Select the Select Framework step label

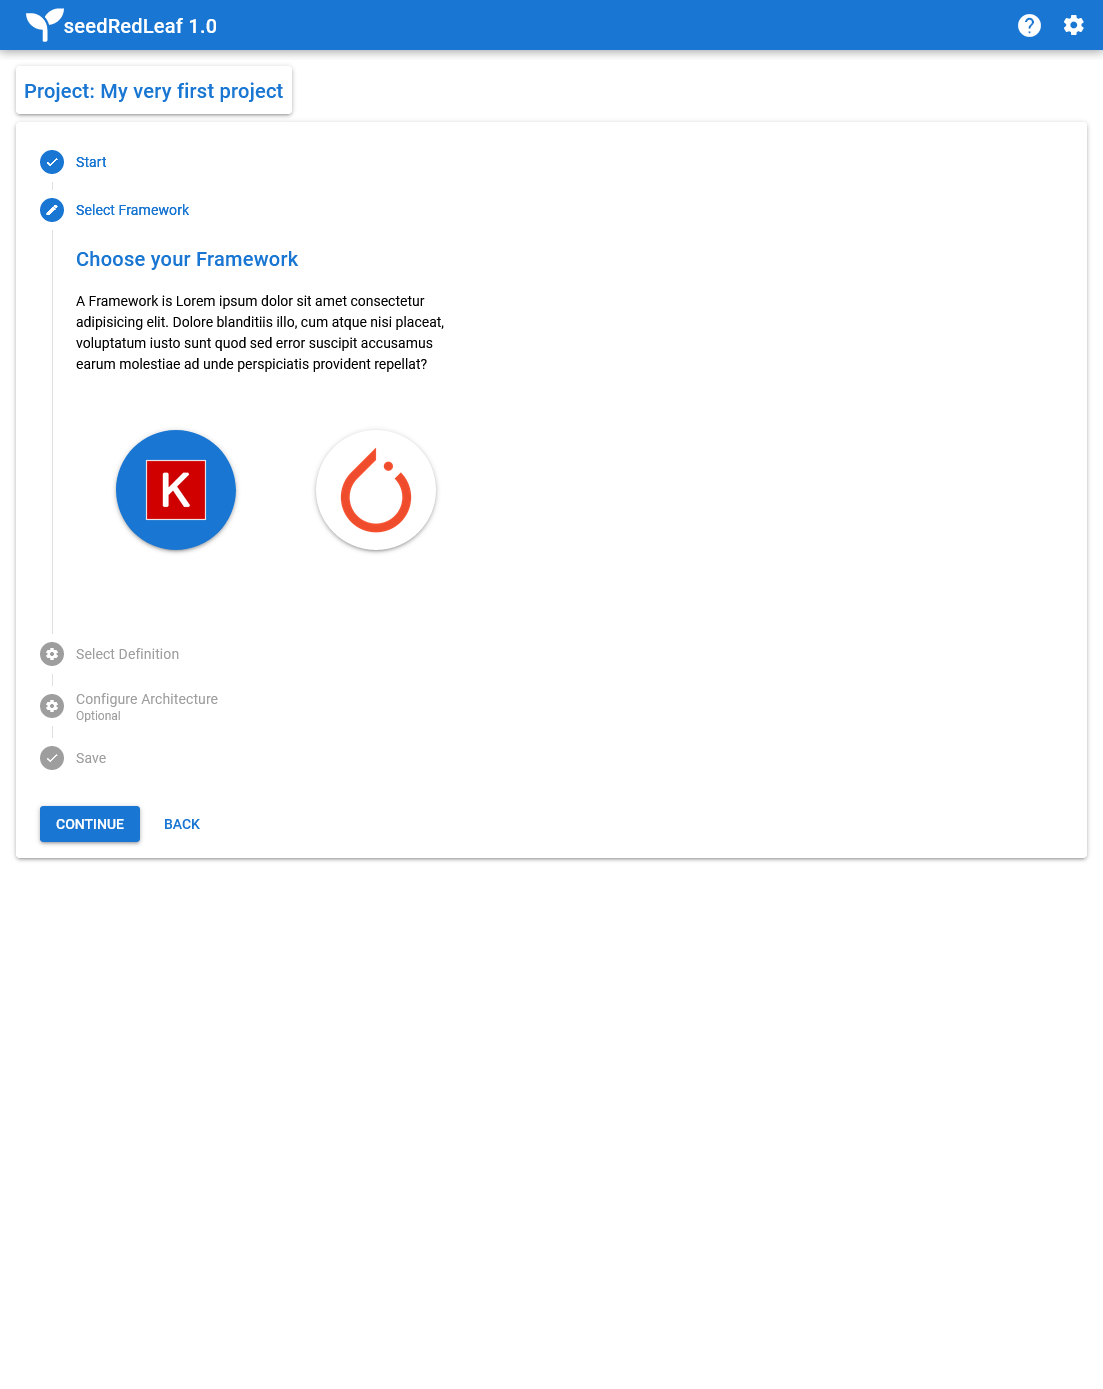click(x=132, y=210)
